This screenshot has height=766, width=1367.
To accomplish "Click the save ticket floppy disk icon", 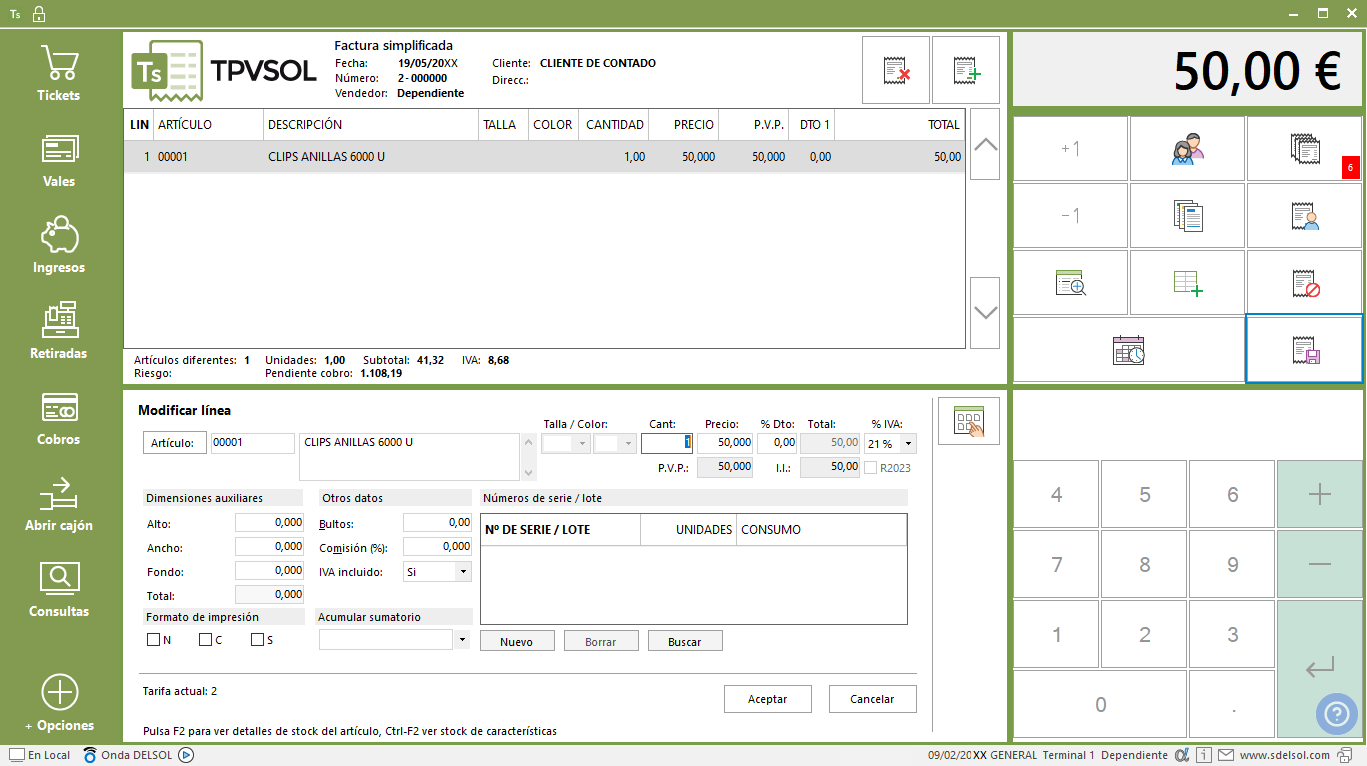I will 1304,349.
